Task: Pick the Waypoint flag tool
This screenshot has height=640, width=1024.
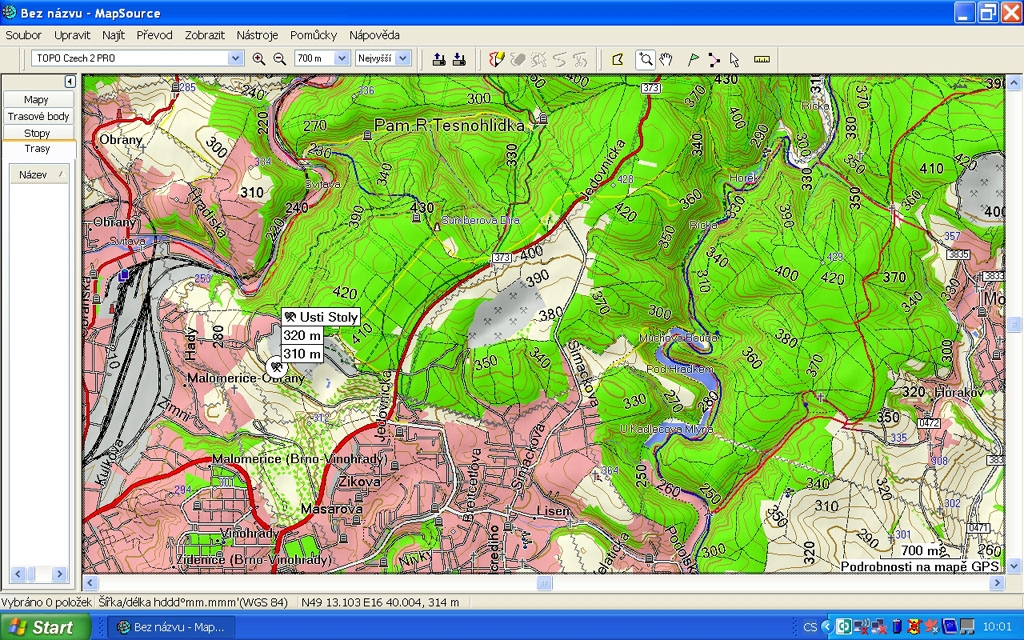Action: [x=694, y=59]
